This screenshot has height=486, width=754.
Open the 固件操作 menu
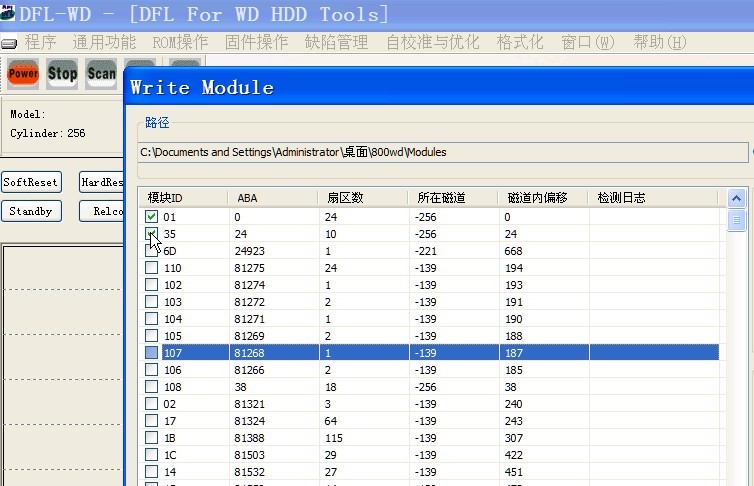pos(256,42)
